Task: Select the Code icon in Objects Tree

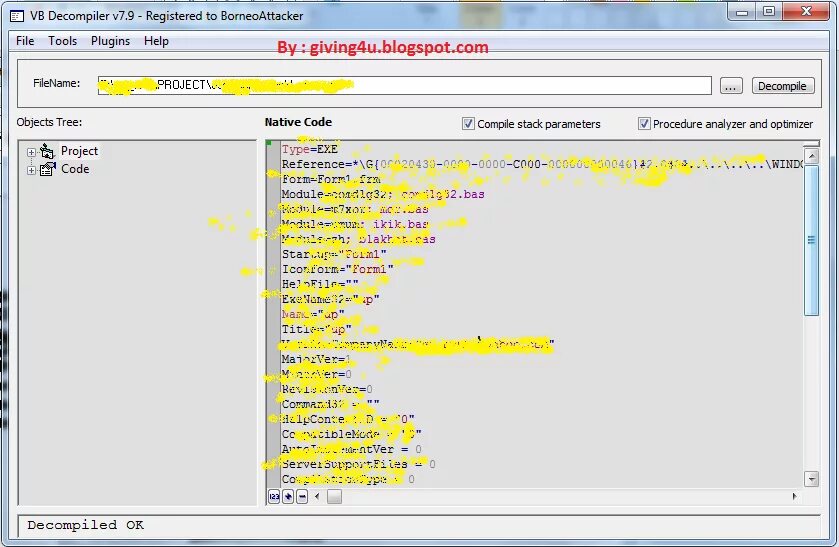Action: (x=48, y=169)
